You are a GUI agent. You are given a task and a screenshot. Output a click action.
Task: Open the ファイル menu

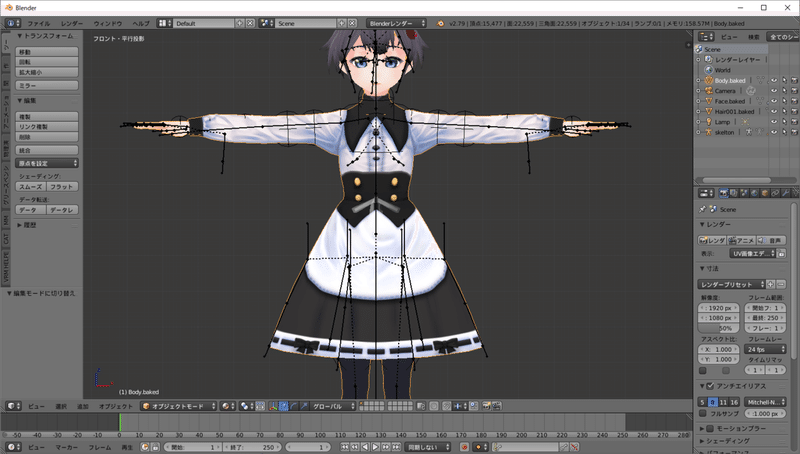tap(39, 23)
